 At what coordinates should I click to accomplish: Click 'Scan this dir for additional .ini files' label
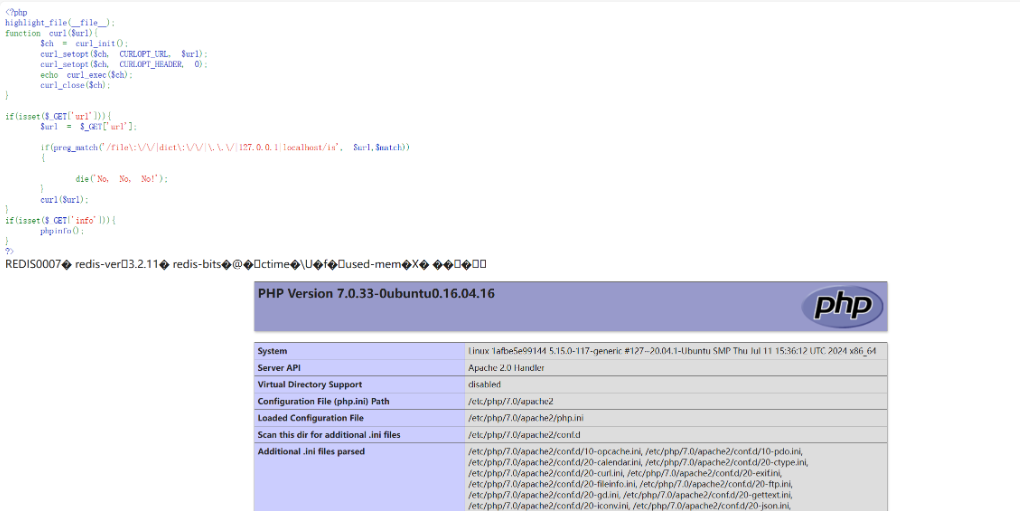click(x=329, y=435)
